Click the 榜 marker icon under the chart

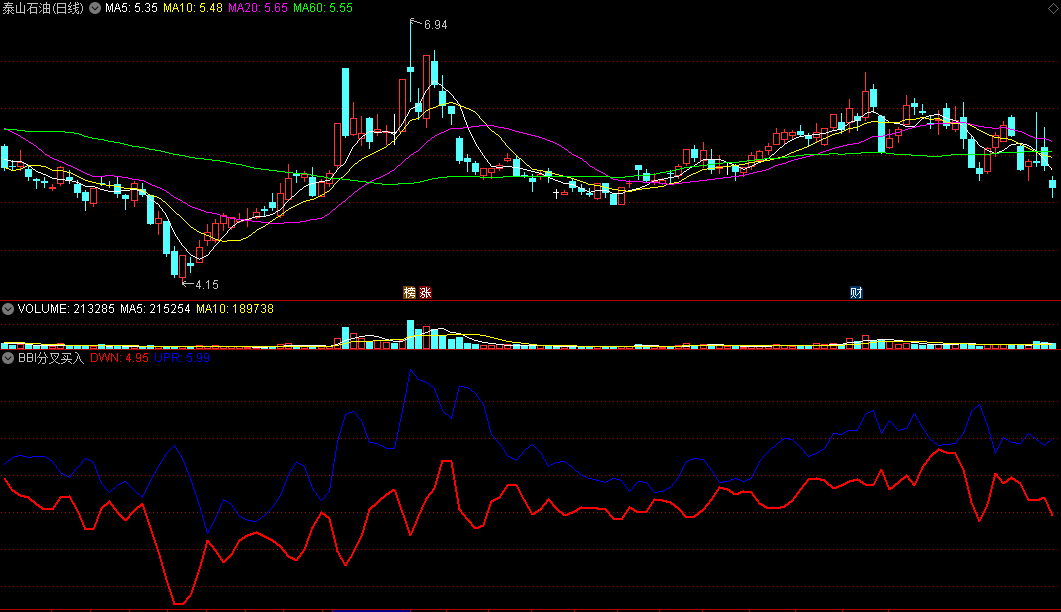point(409,292)
